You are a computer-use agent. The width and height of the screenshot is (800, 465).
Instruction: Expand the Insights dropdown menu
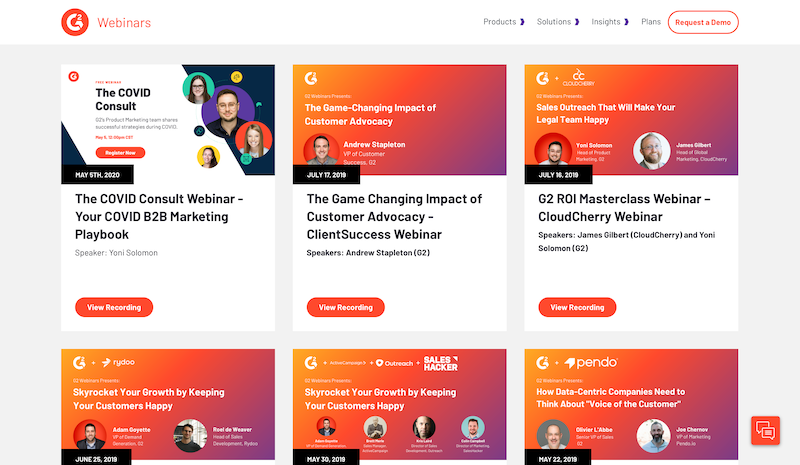pyautogui.click(x=609, y=21)
